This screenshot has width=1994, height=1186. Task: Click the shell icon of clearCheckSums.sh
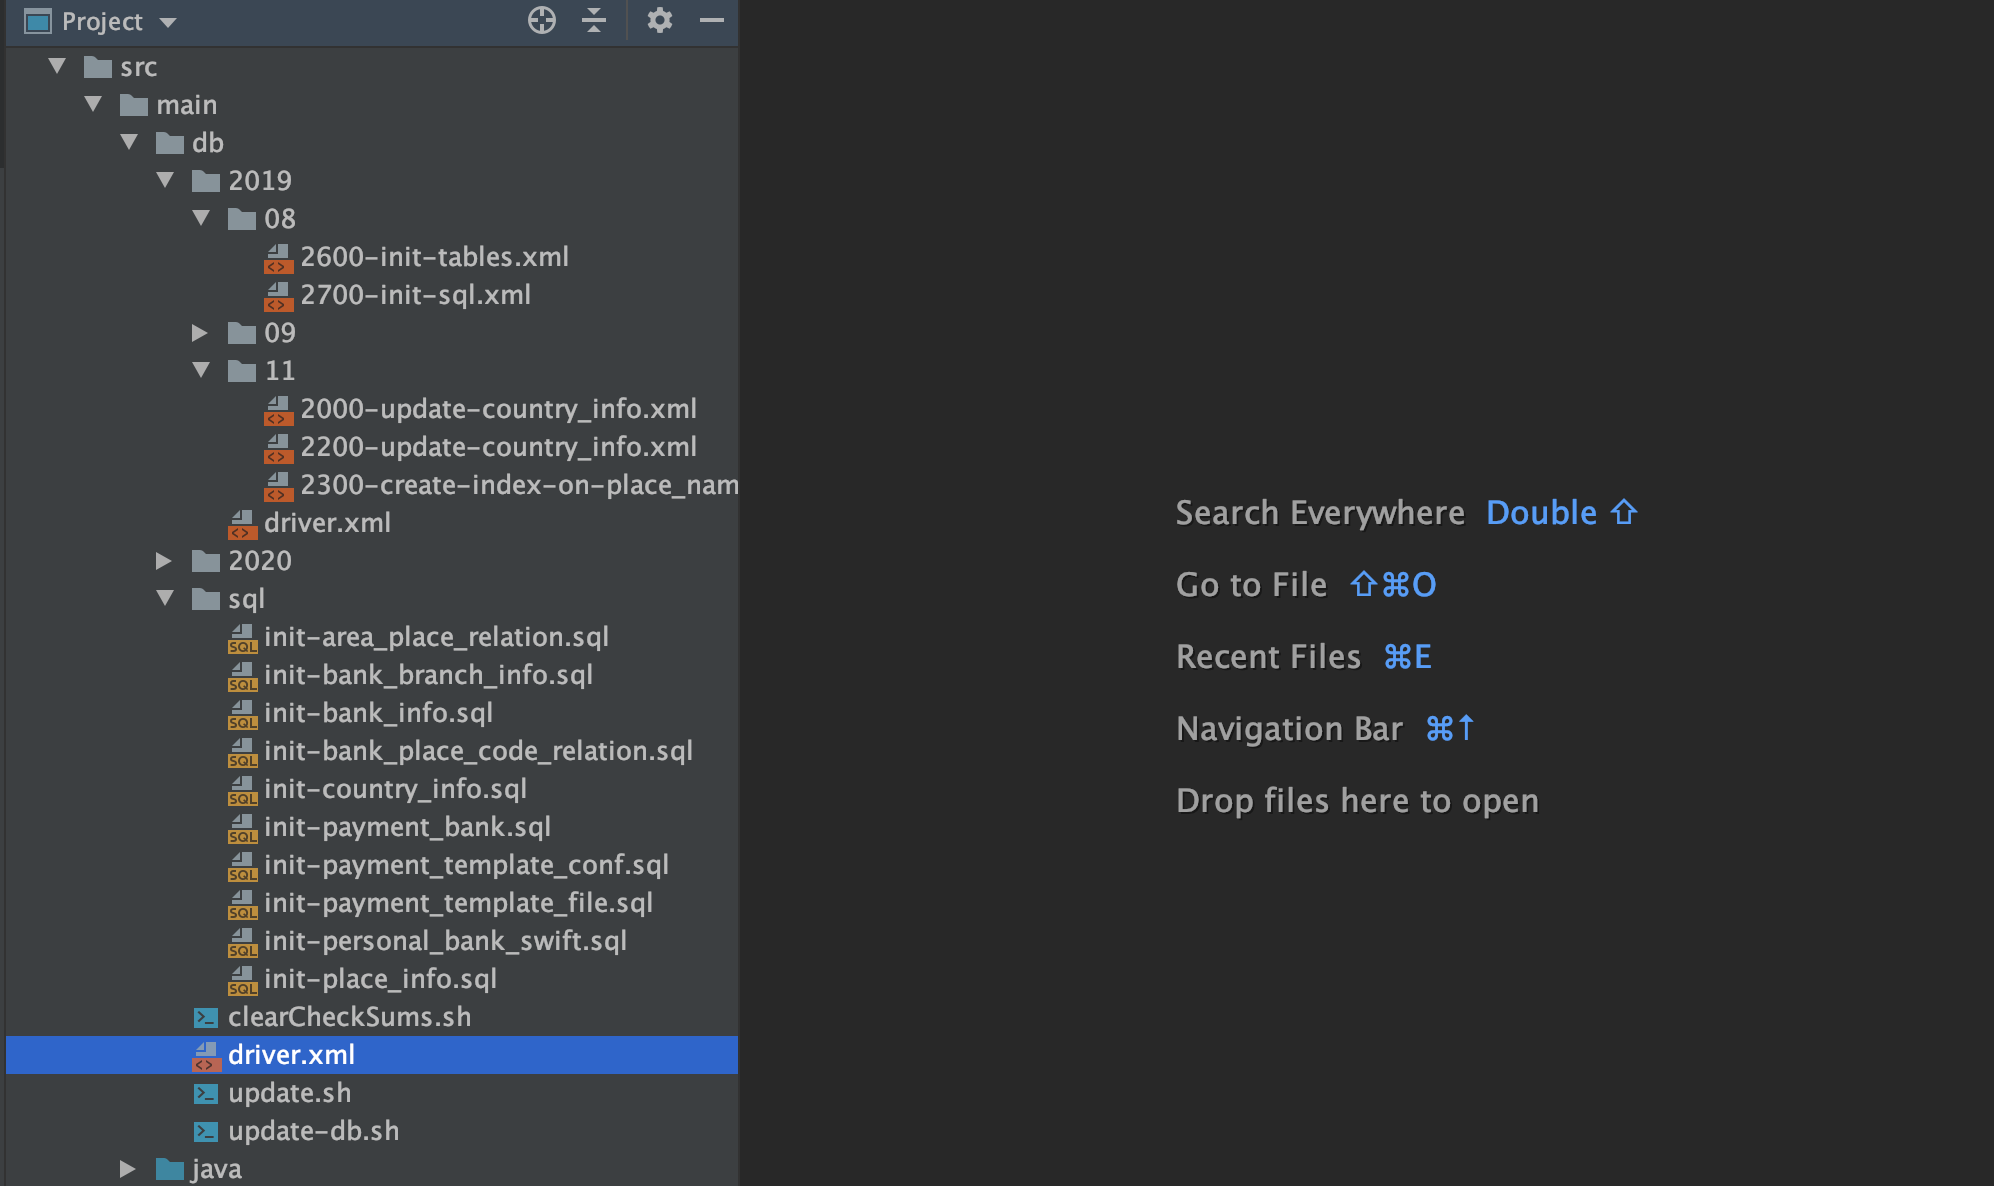point(206,1017)
